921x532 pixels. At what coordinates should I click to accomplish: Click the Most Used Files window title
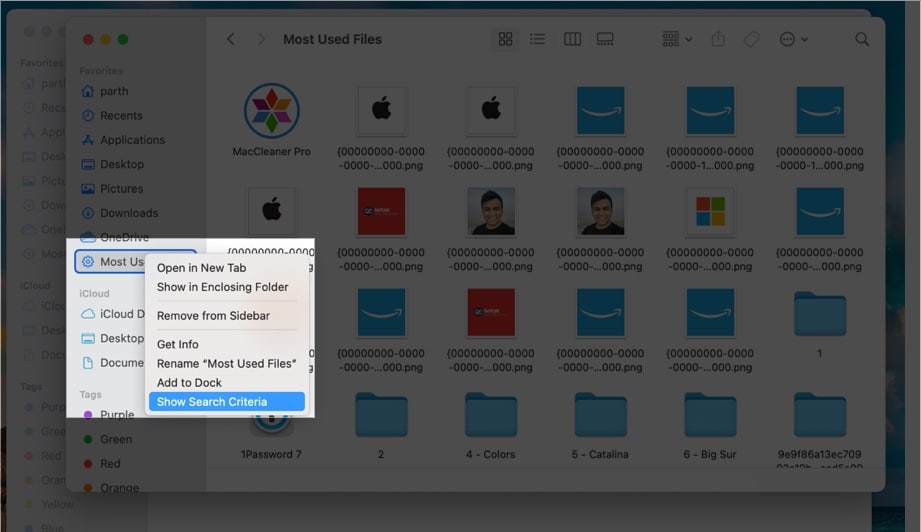point(332,39)
